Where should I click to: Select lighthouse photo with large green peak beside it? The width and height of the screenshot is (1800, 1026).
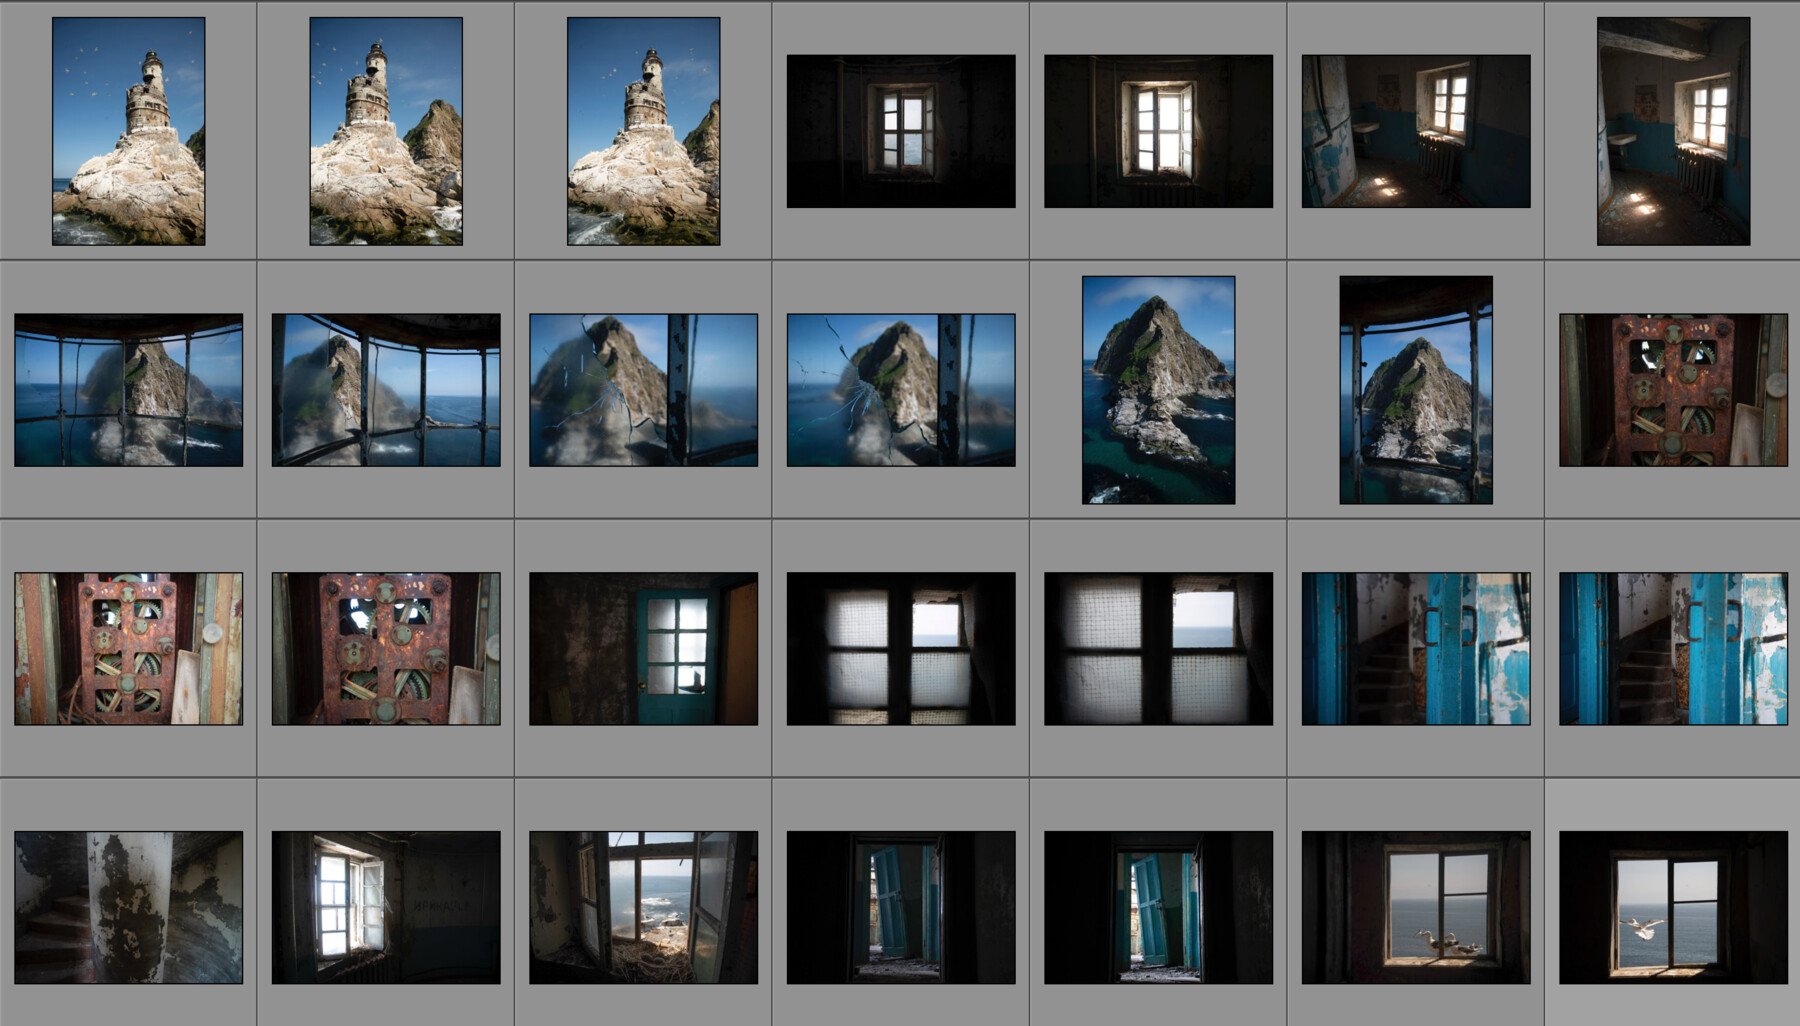[386, 131]
